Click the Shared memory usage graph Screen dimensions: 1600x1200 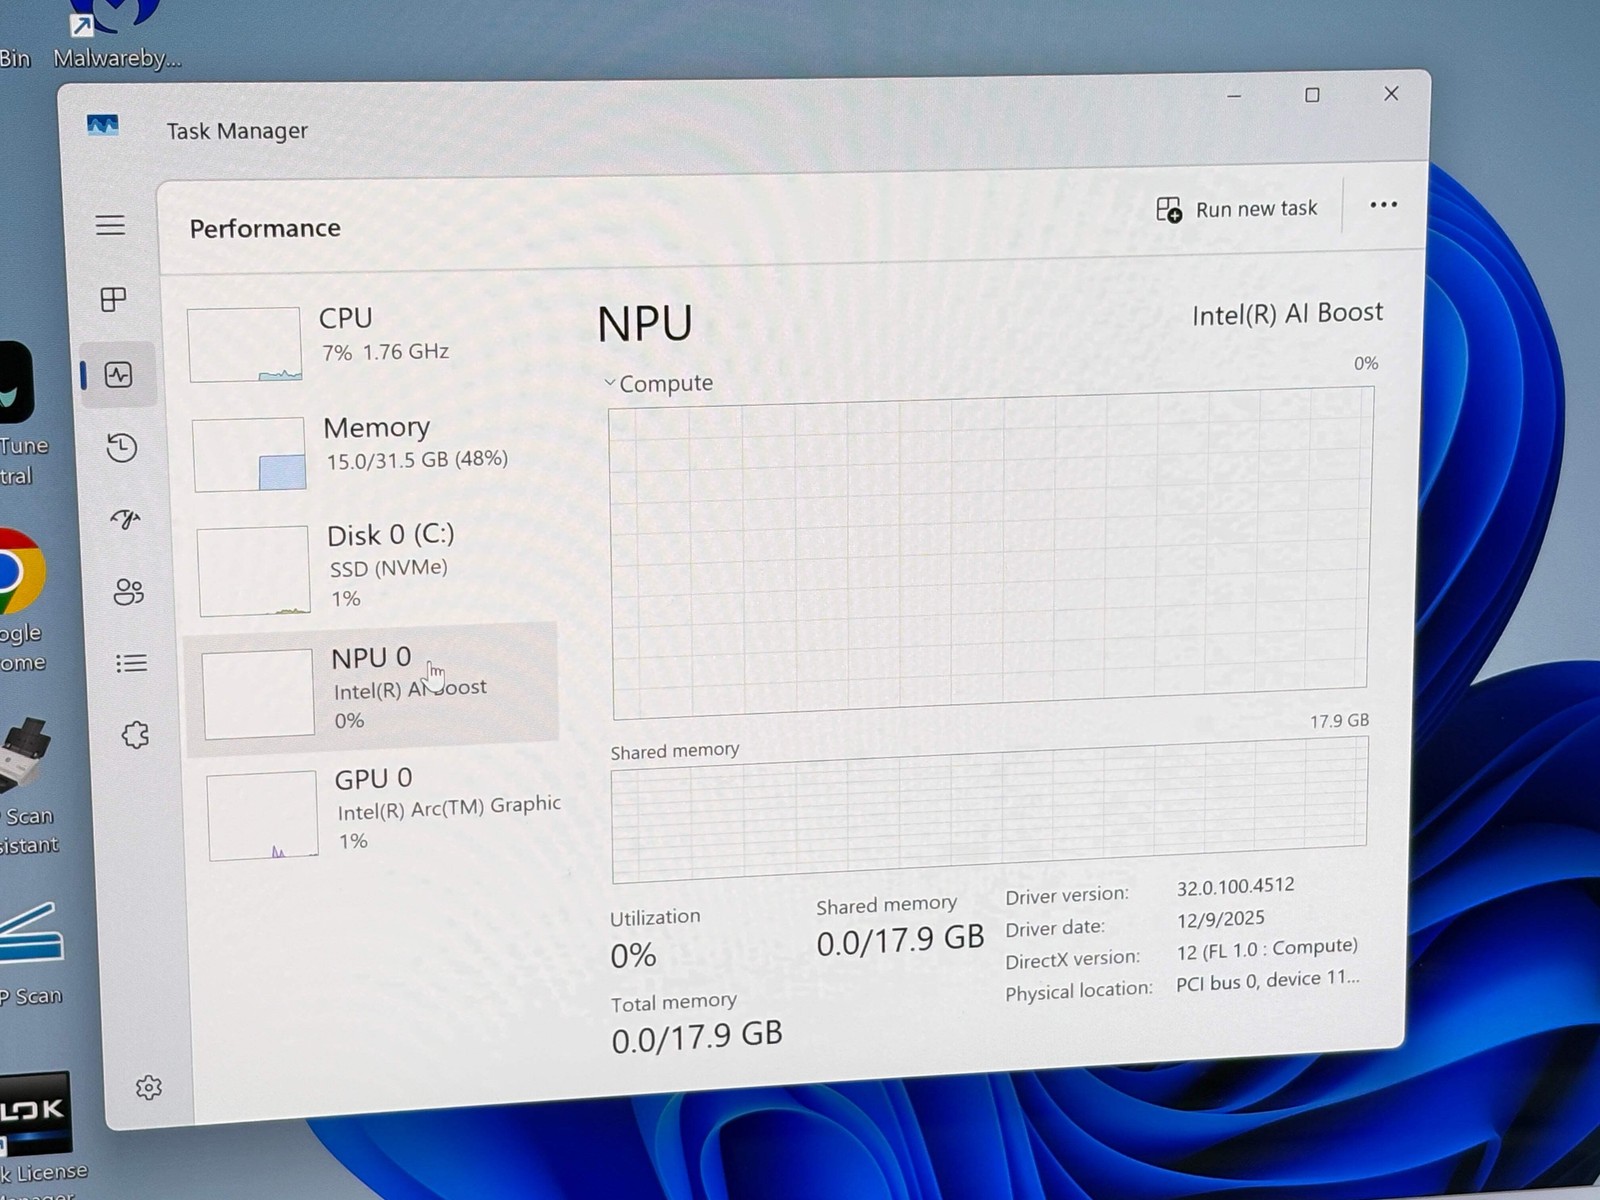[x=990, y=810]
